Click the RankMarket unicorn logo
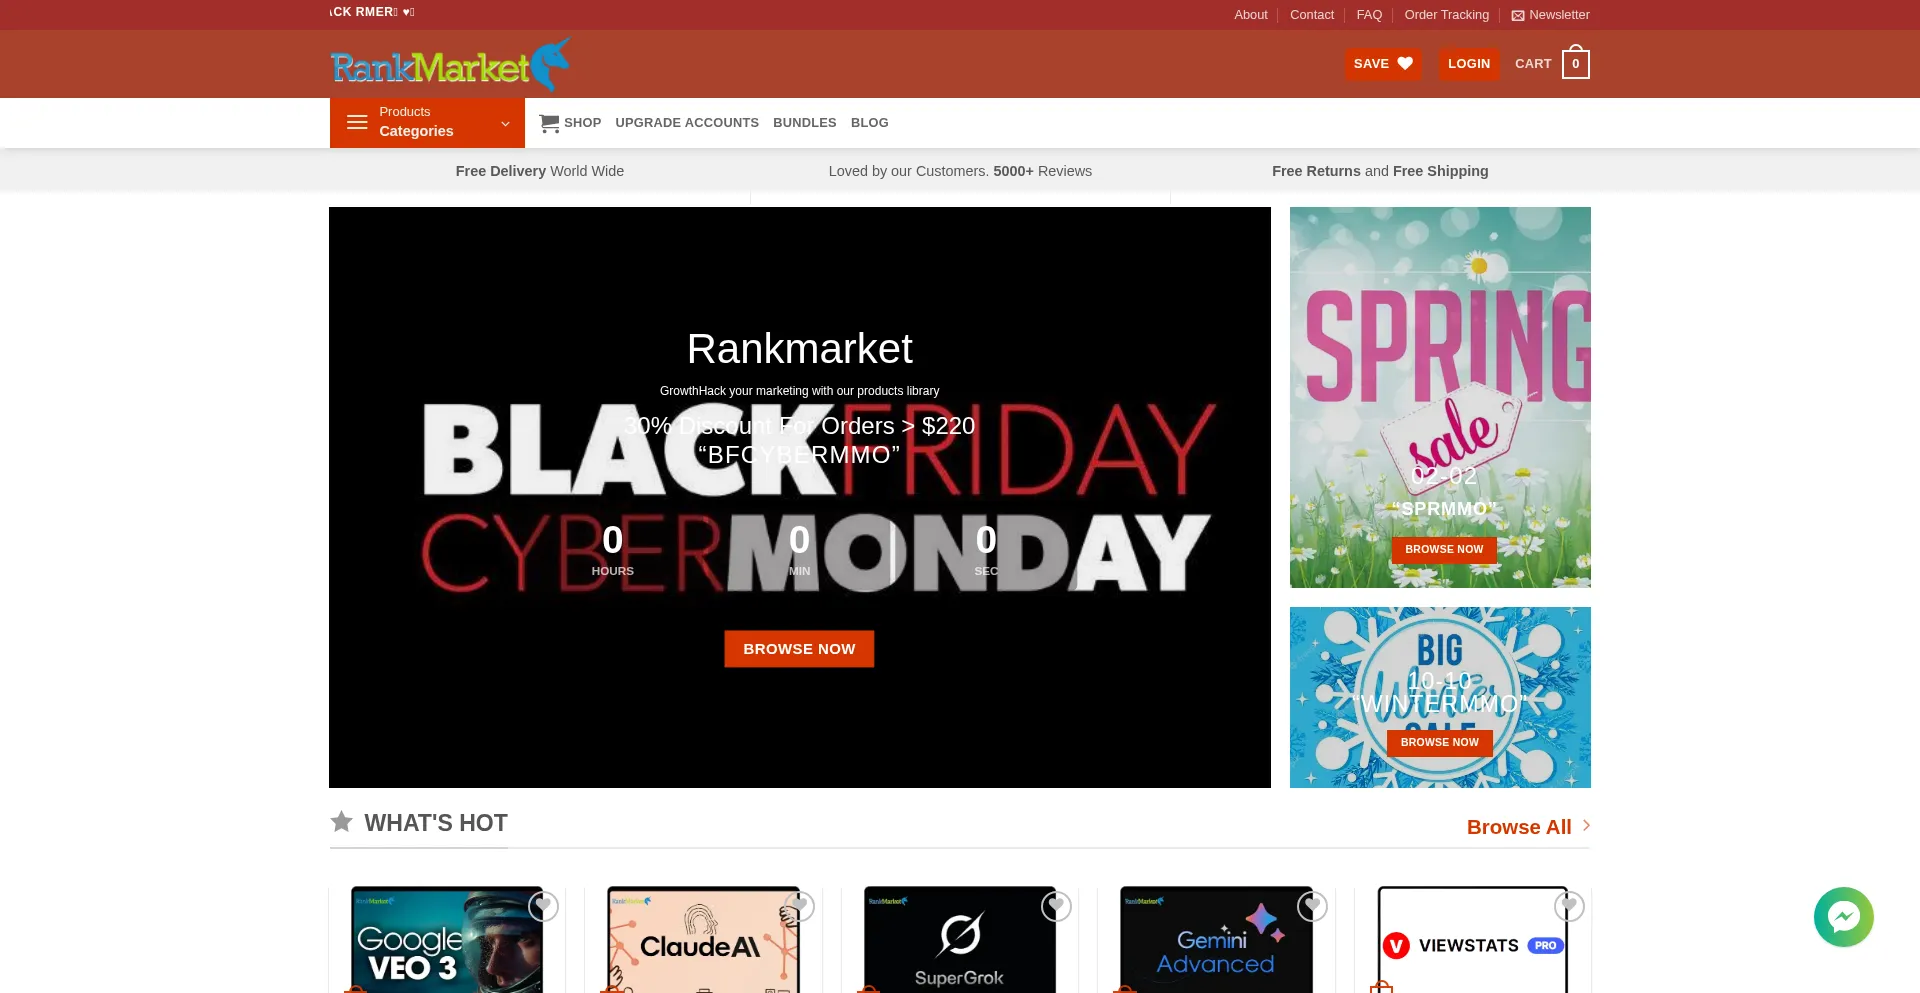1920x993 pixels. point(450,64)
